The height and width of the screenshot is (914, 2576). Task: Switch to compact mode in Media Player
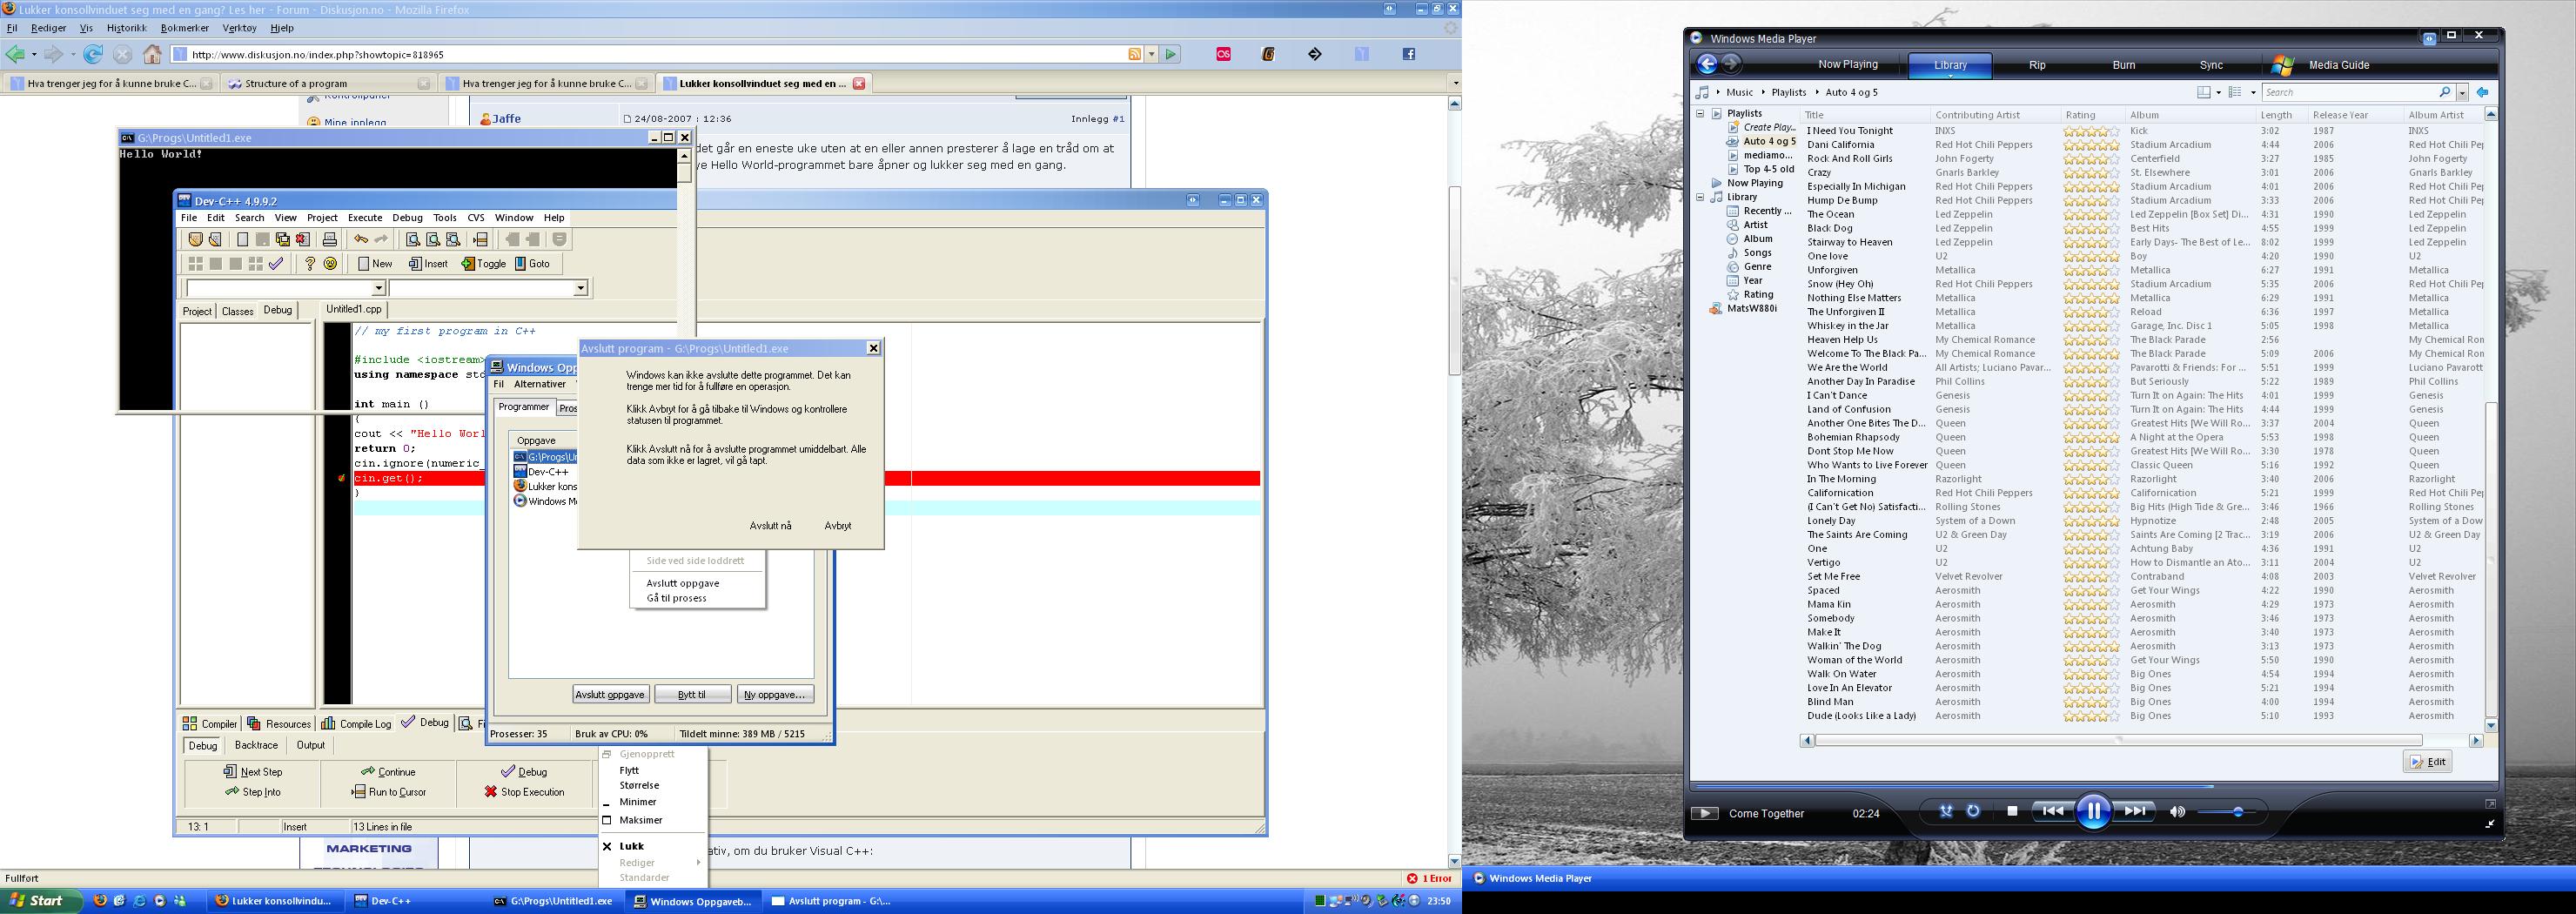pos(2489,823)
